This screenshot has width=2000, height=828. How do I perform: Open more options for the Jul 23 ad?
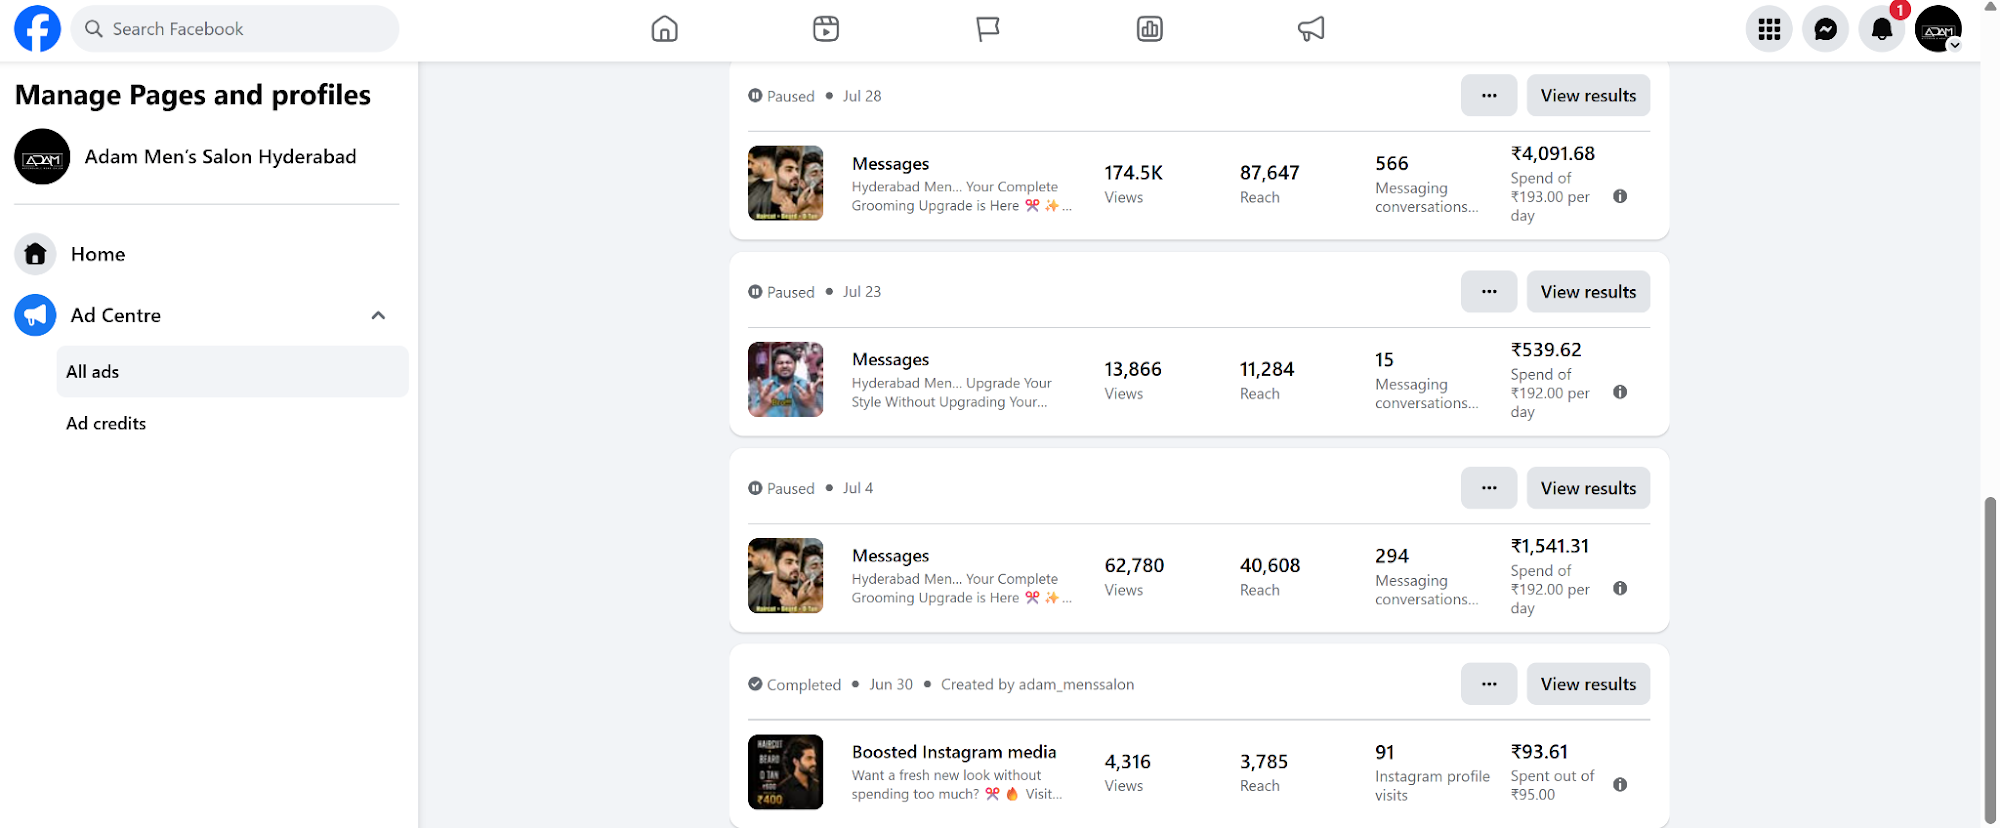[x=1489, y=292]
